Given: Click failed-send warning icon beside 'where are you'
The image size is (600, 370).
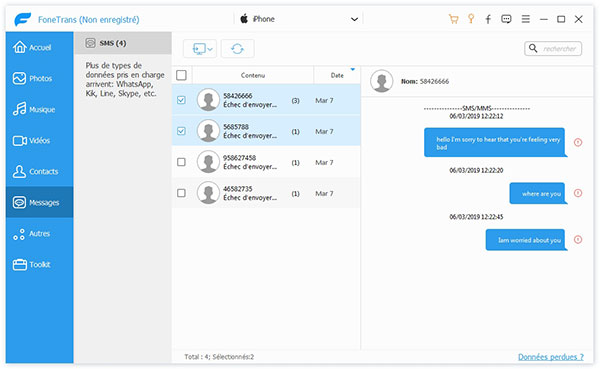Looking at the screenshot, I should tap(578, 193).
